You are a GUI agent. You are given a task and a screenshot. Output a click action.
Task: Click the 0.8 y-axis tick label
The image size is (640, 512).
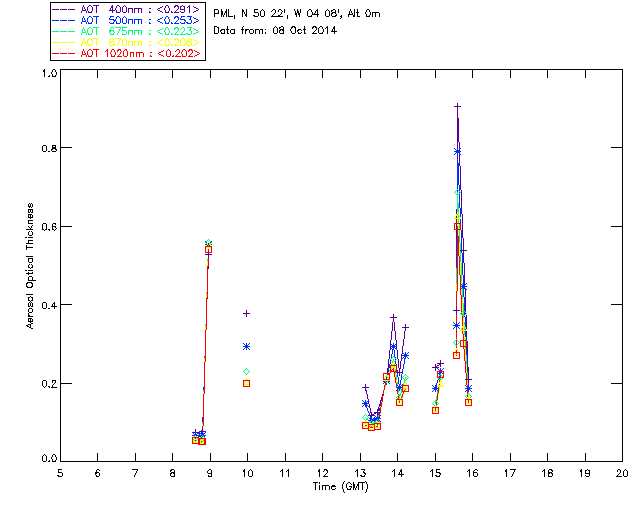[49, 148]
